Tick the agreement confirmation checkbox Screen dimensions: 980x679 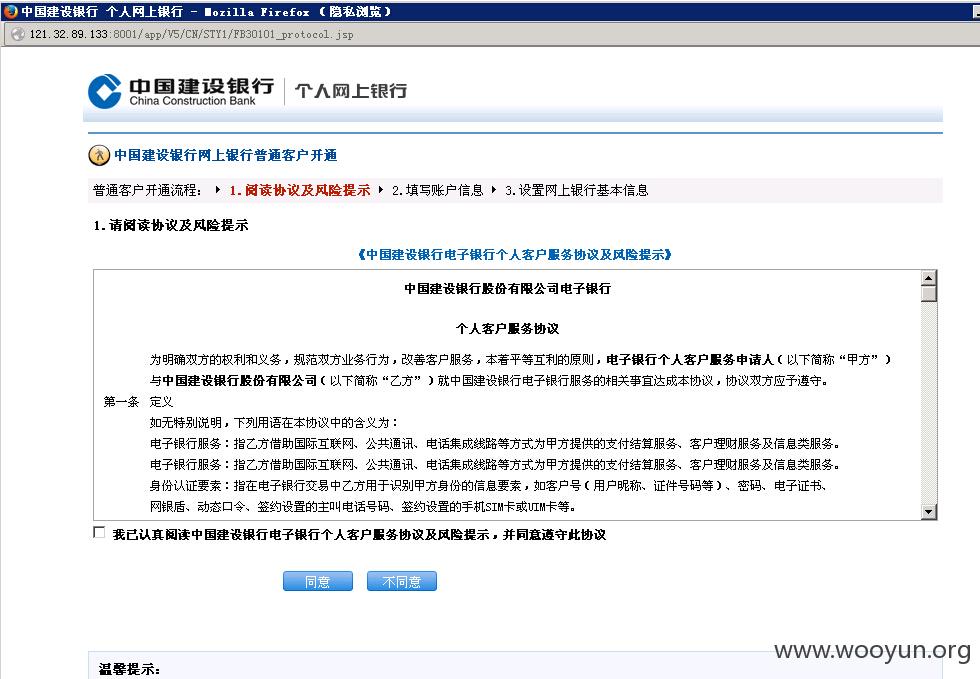coord(99,532)
